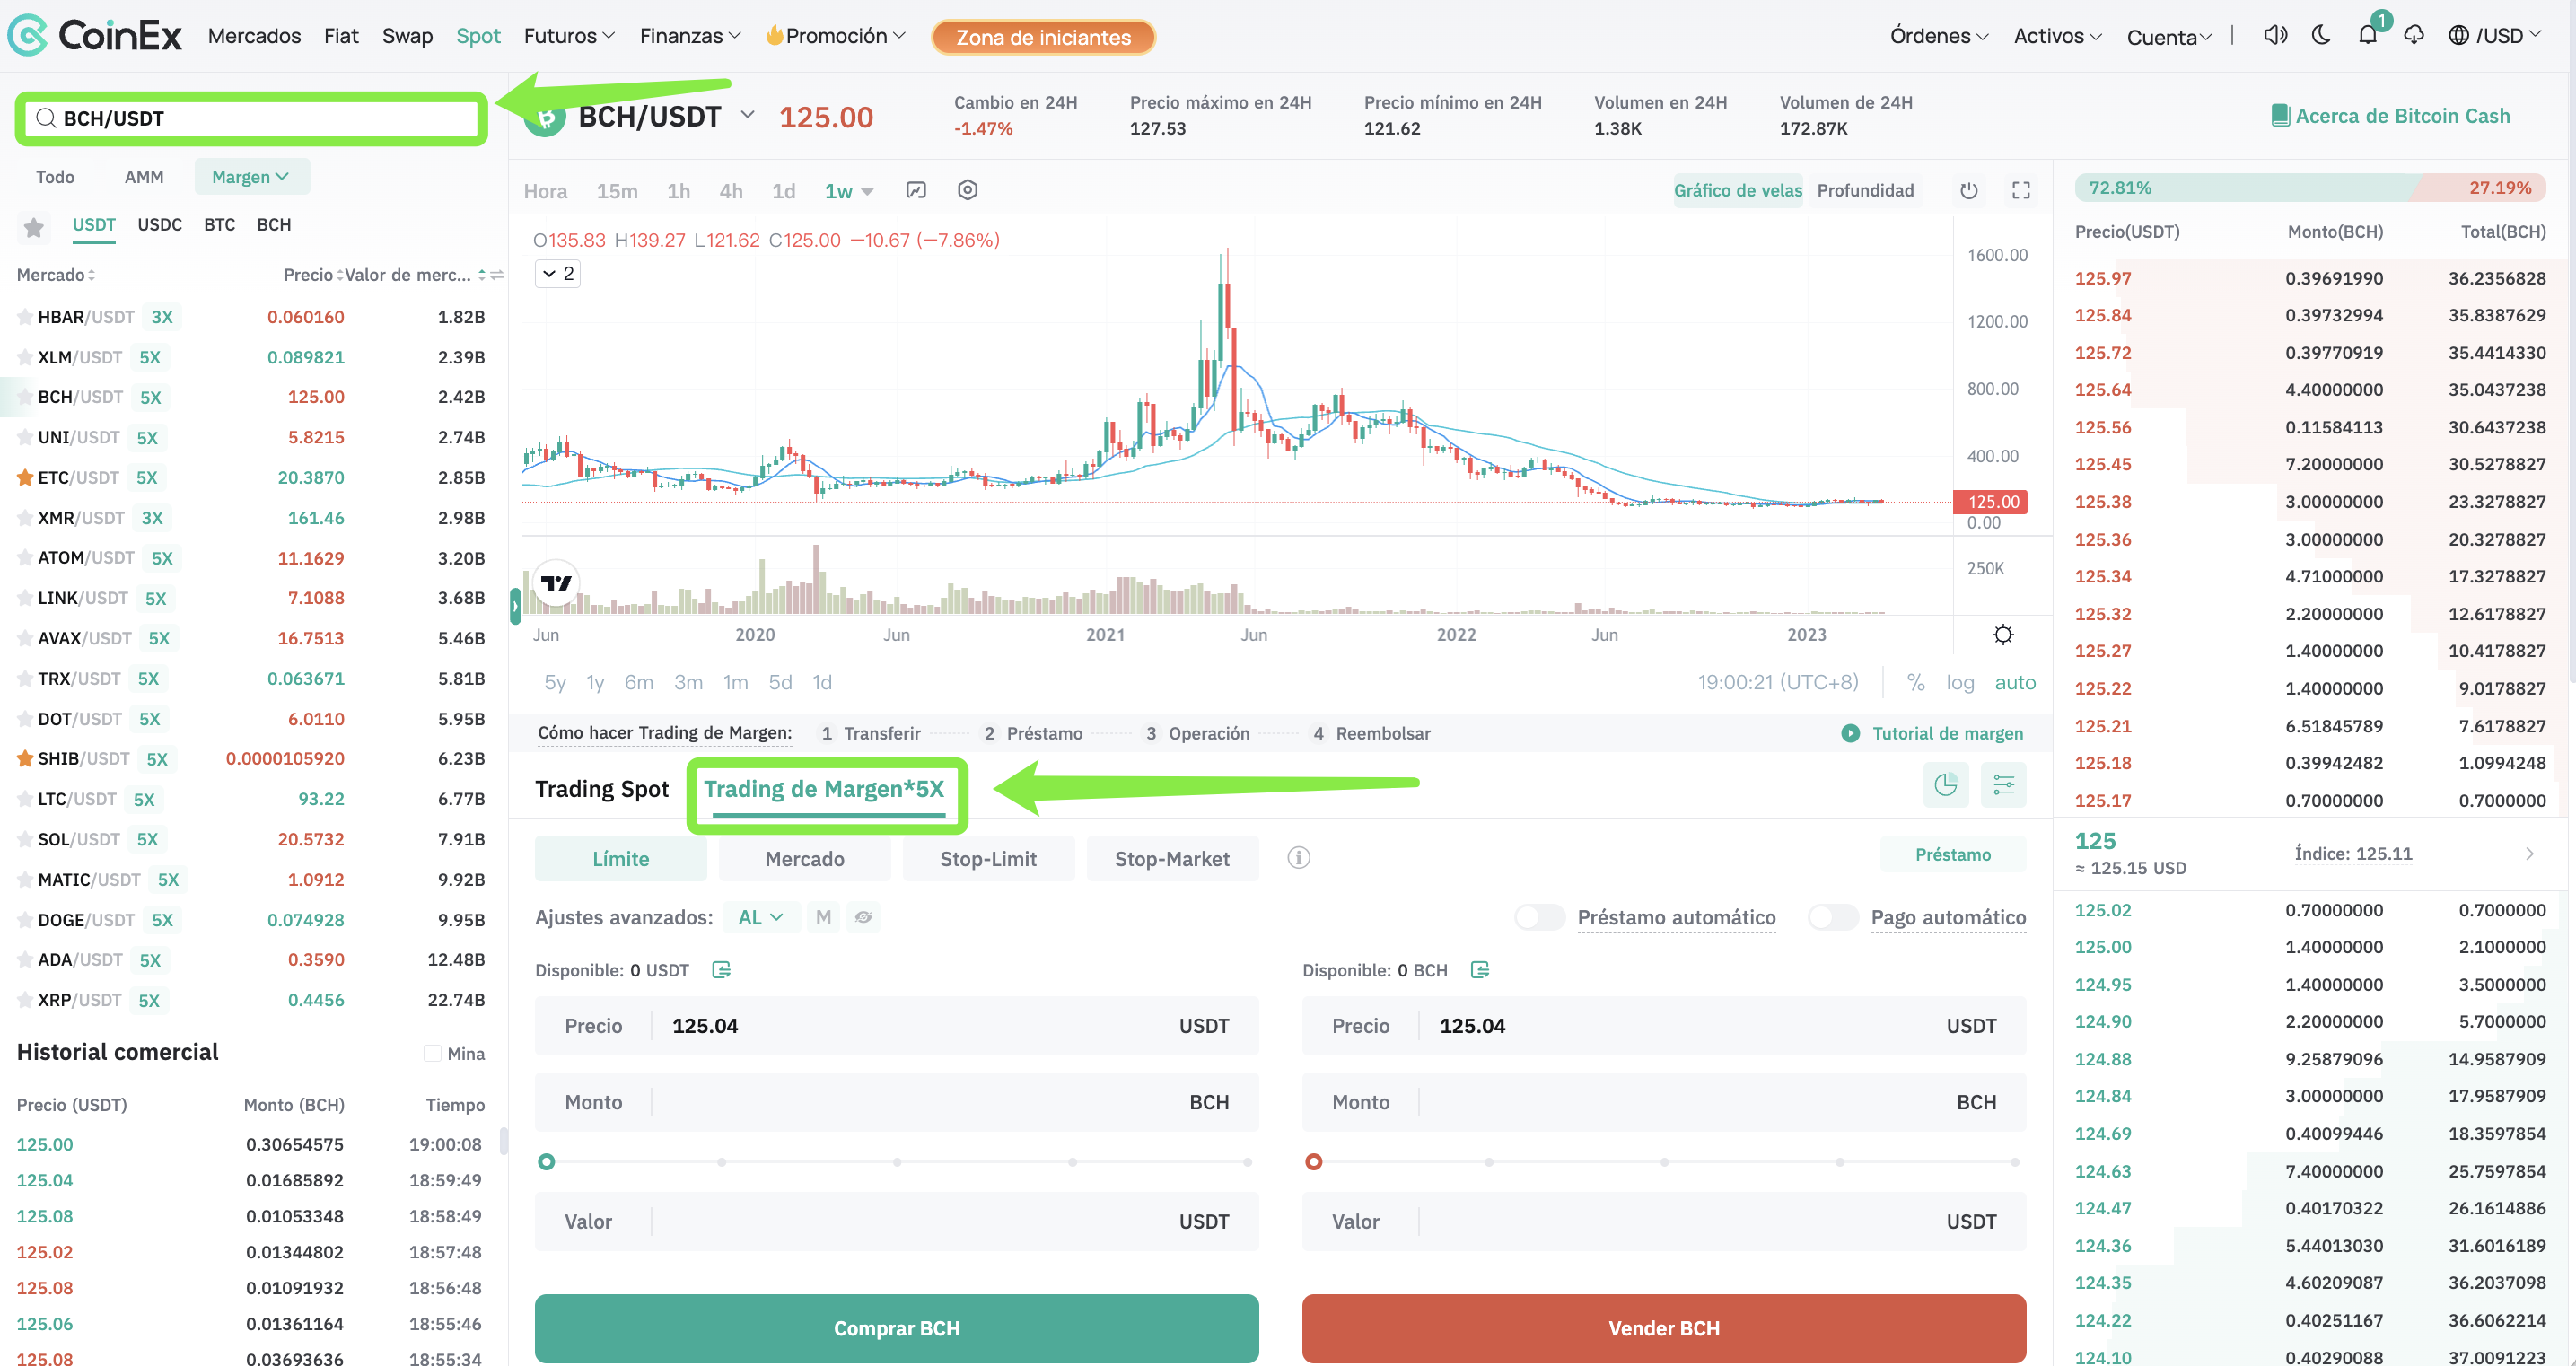Open Promoción dropdown menu
The width and height of the screenshot is (2576, 1366).
pos(835,36)
